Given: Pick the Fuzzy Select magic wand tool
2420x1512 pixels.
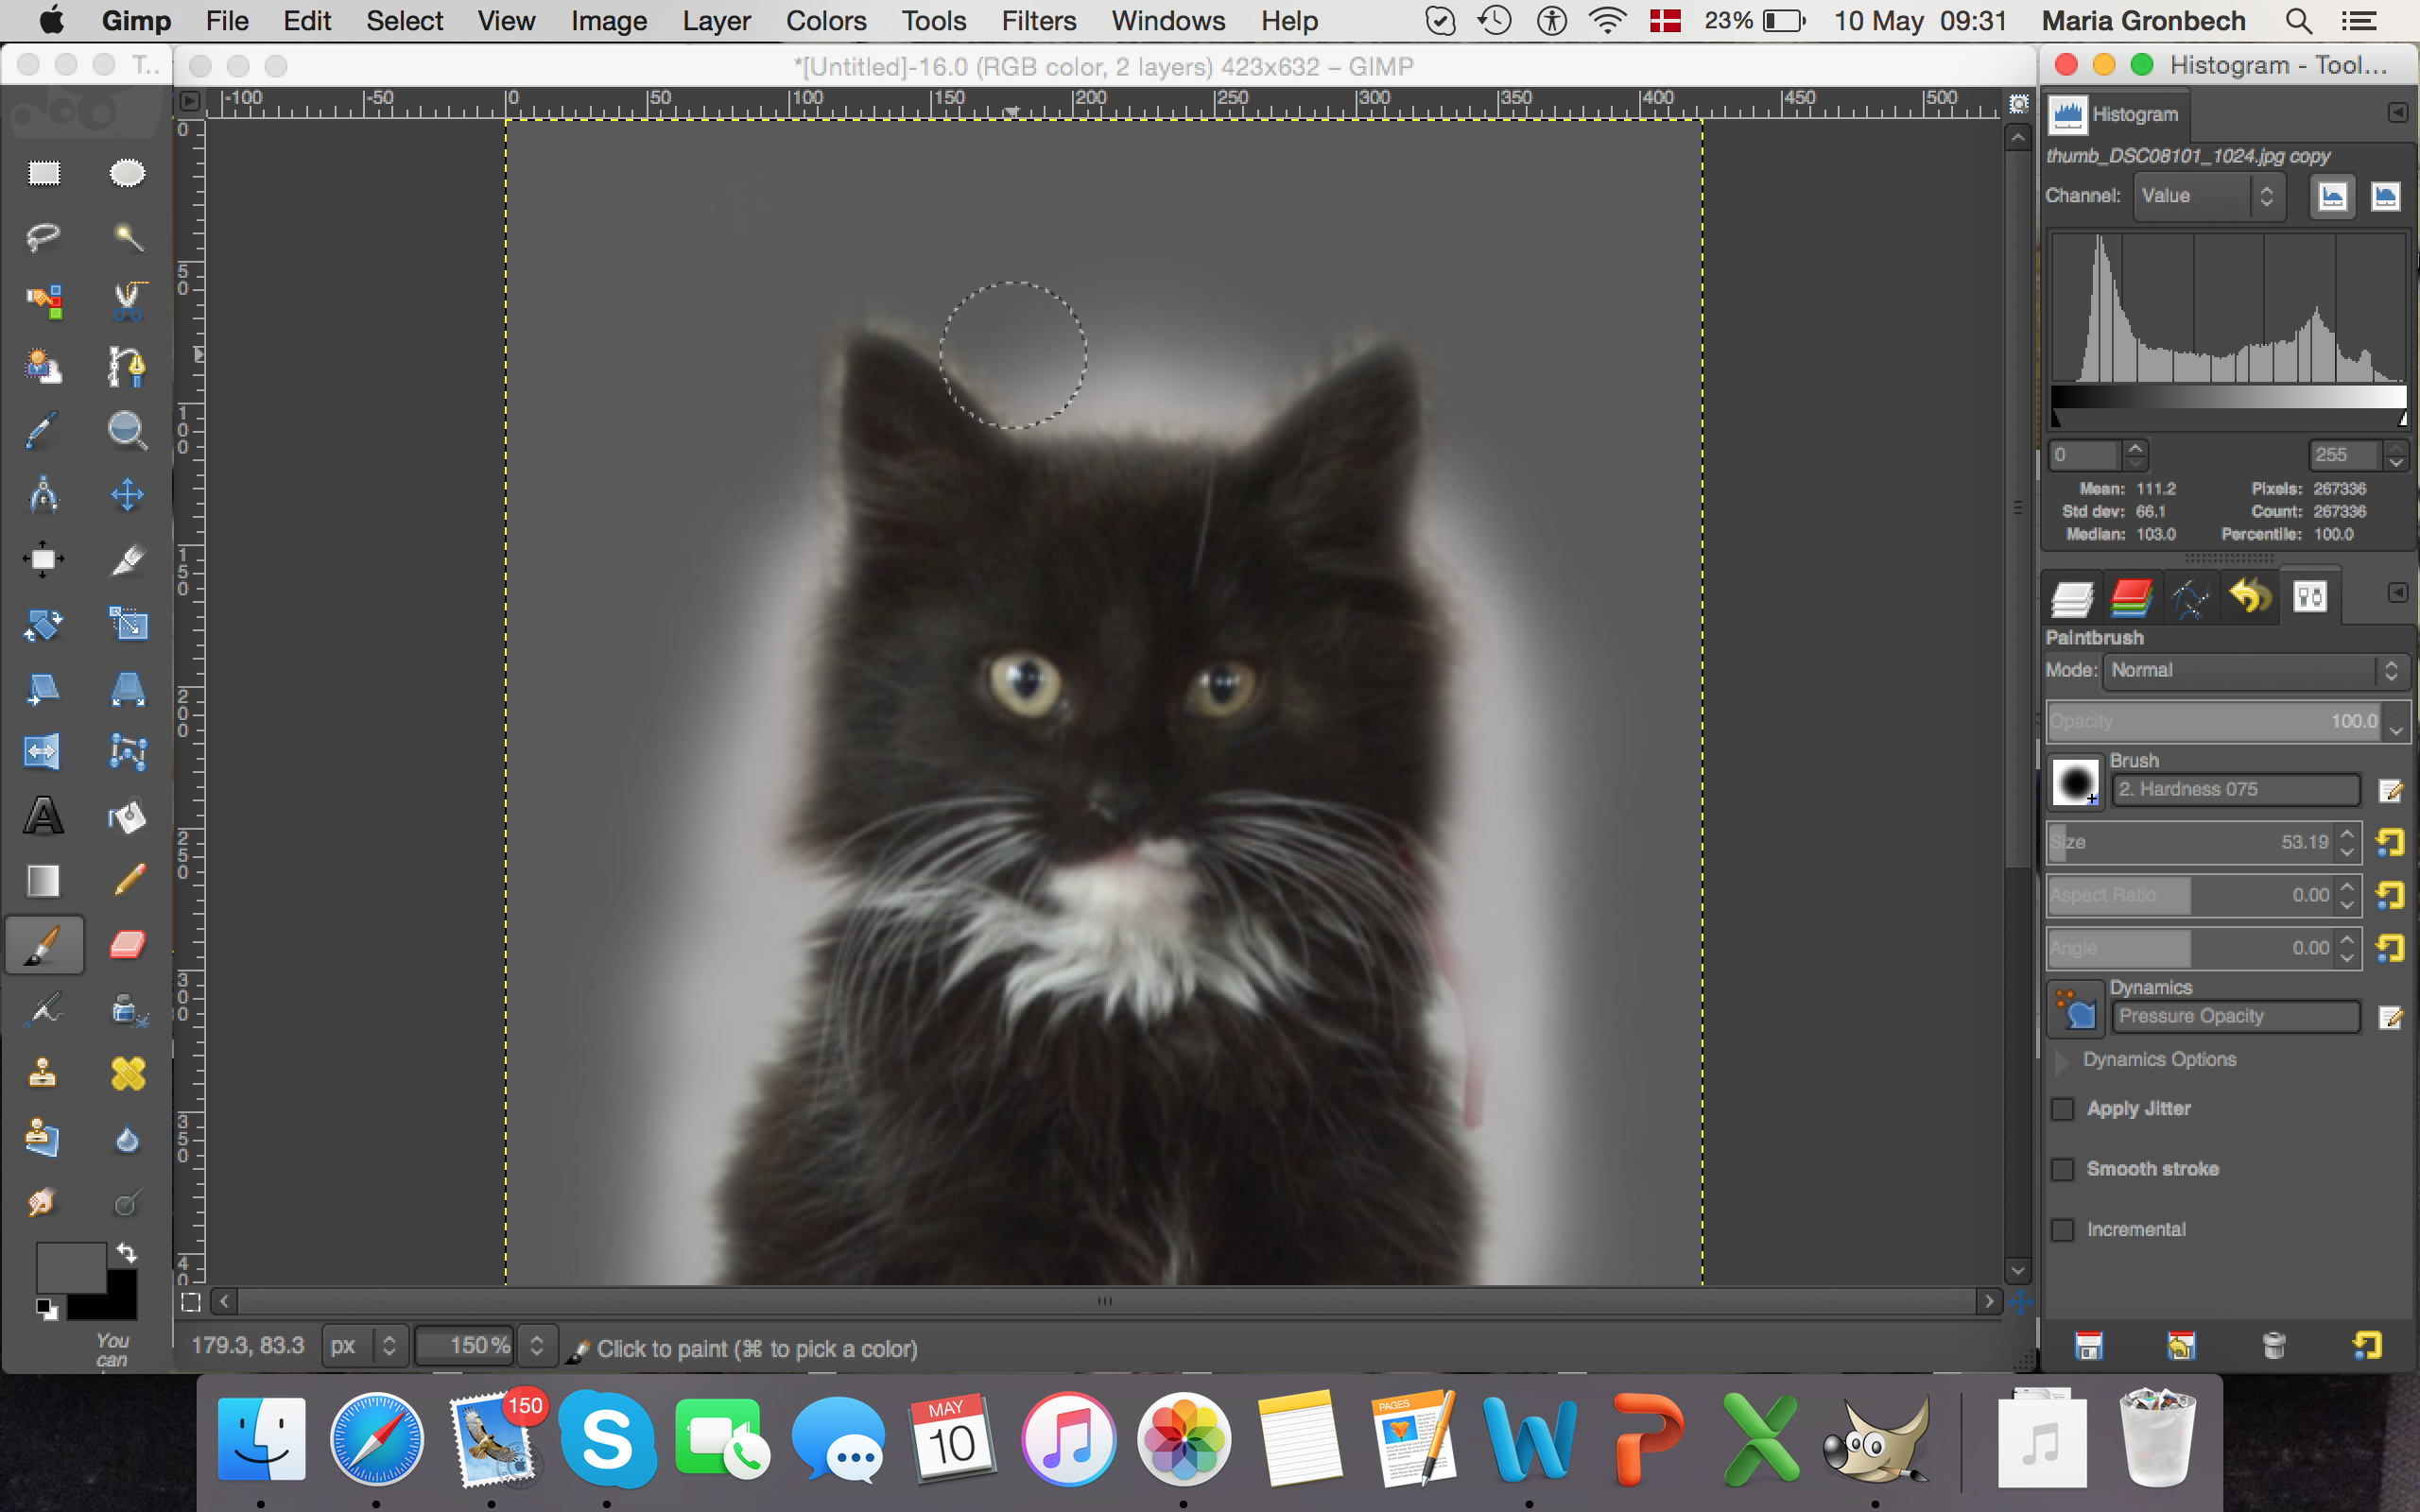Looking at the screenshot, I should pyautogui.click(x=127, y=237).
